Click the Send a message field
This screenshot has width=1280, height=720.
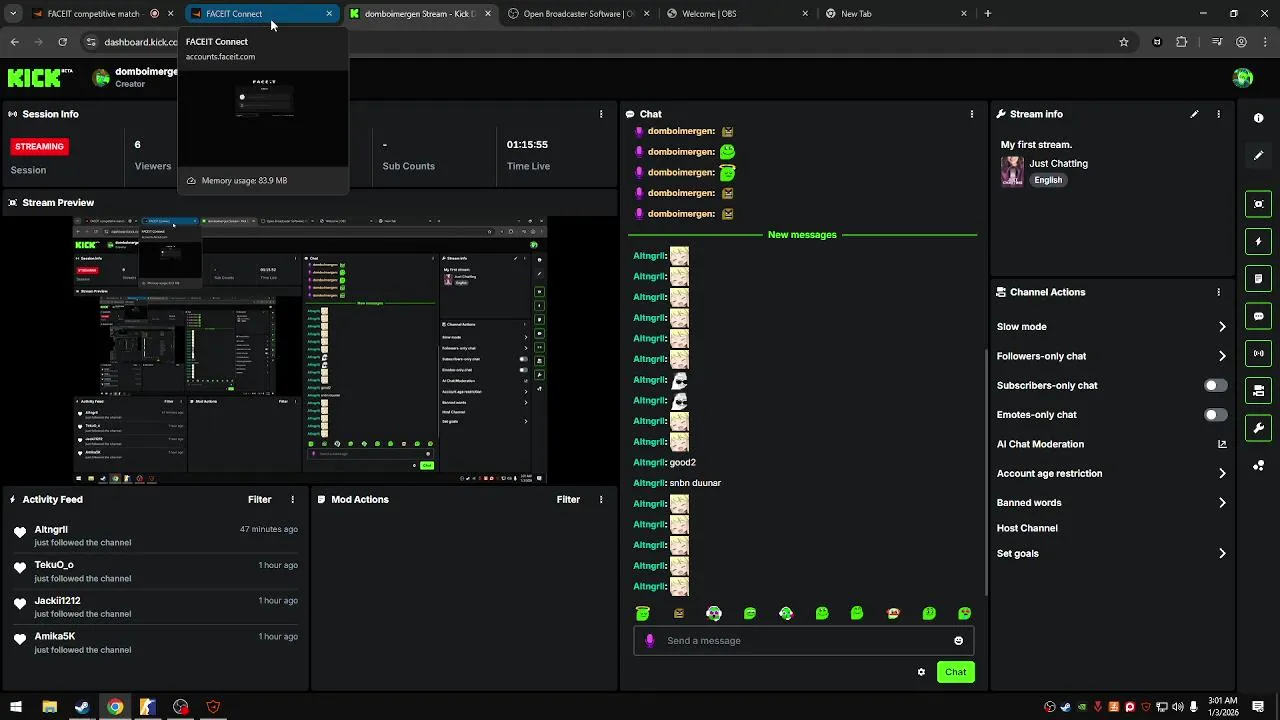[x=803, y=641]
